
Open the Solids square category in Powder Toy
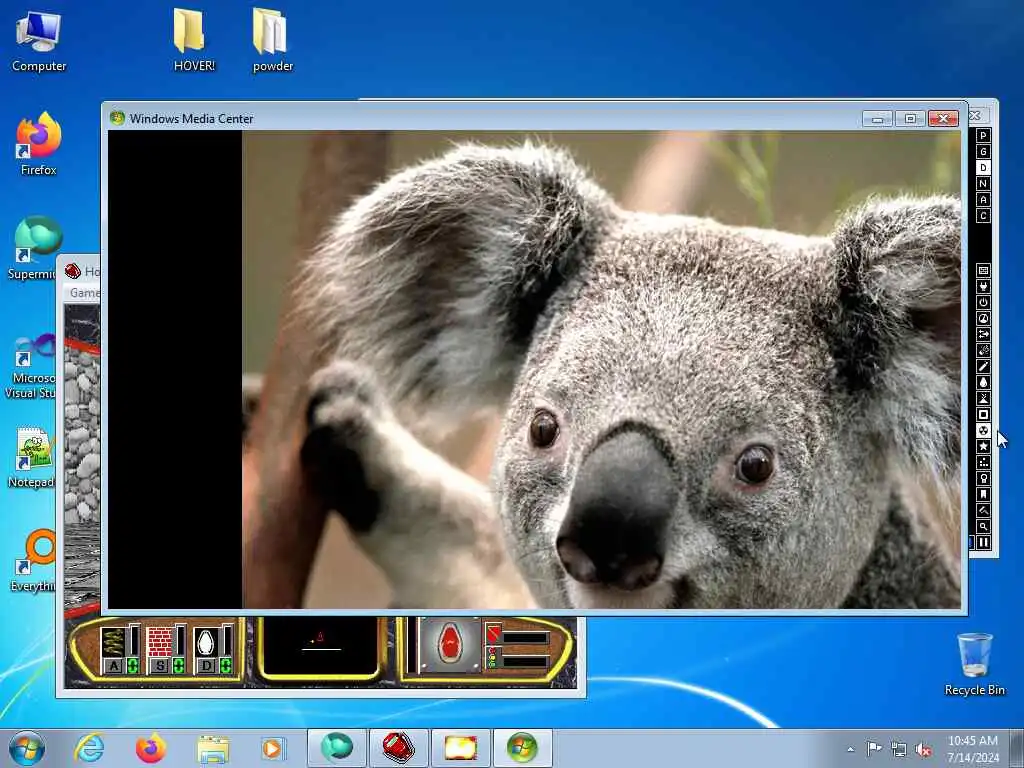coord(983,414)
